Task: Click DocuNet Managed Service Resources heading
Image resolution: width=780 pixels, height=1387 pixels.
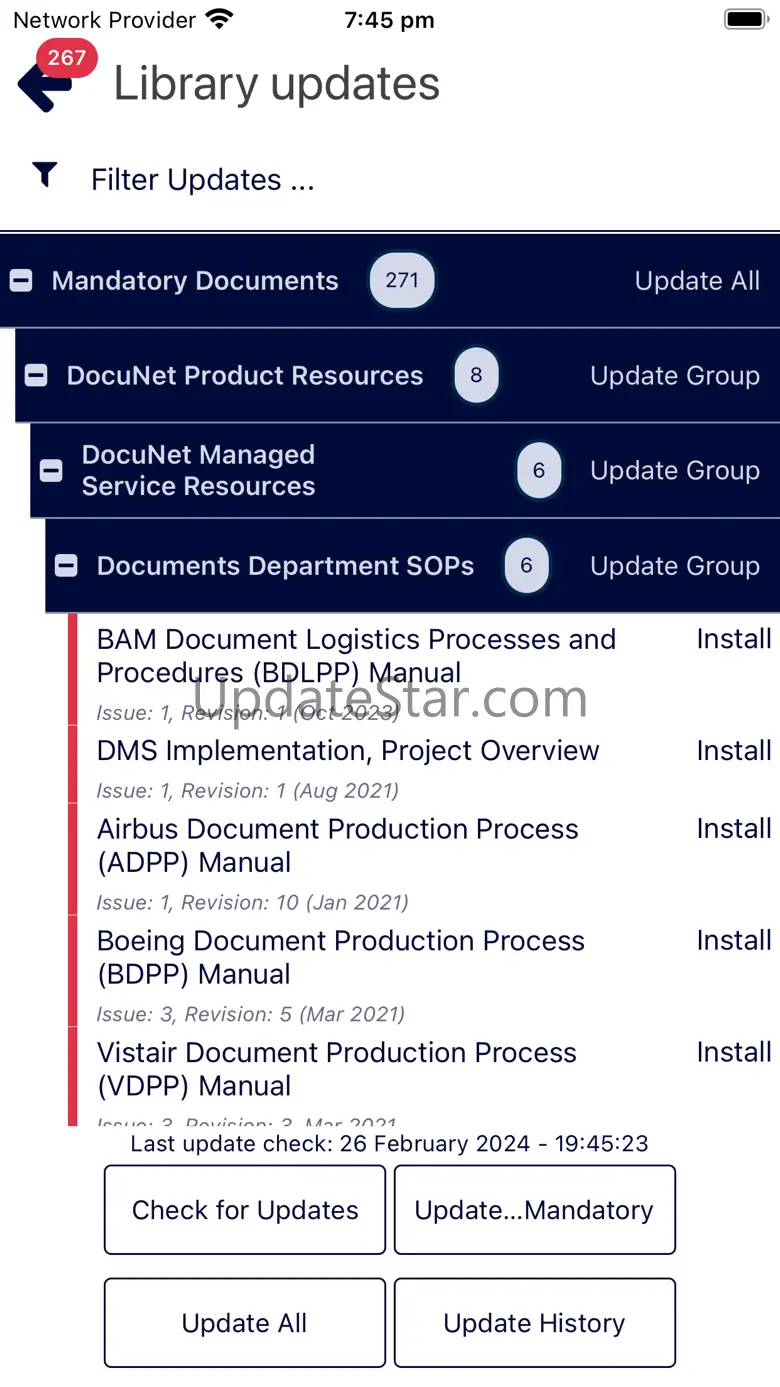Action: pos(198,470)
